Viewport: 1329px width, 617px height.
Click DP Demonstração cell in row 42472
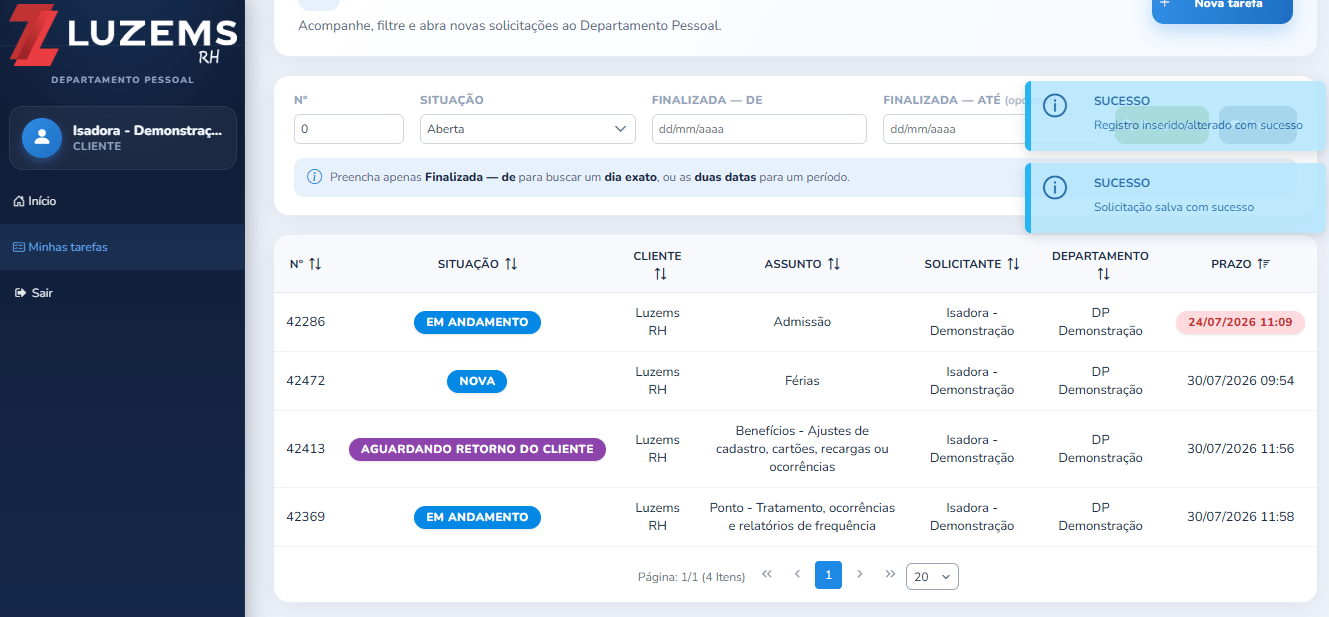1100,381
